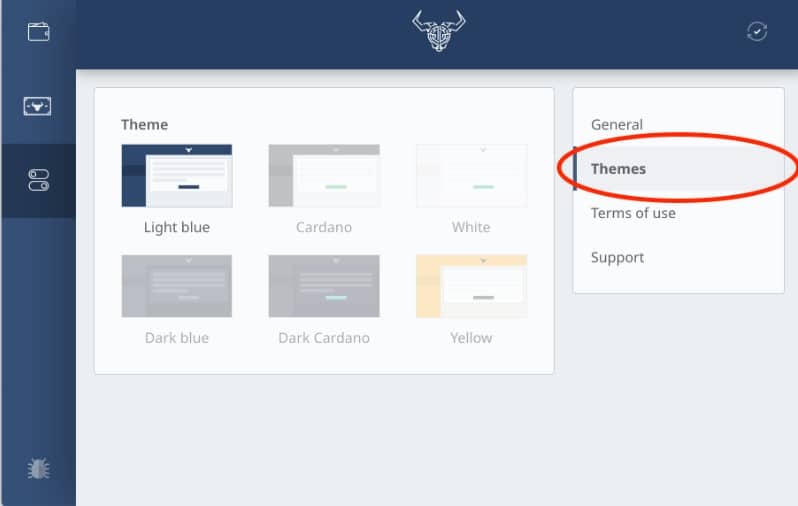Click the Light blue theme label
The height and width of the screenshot is (506, 798).
tap(177, 227)
